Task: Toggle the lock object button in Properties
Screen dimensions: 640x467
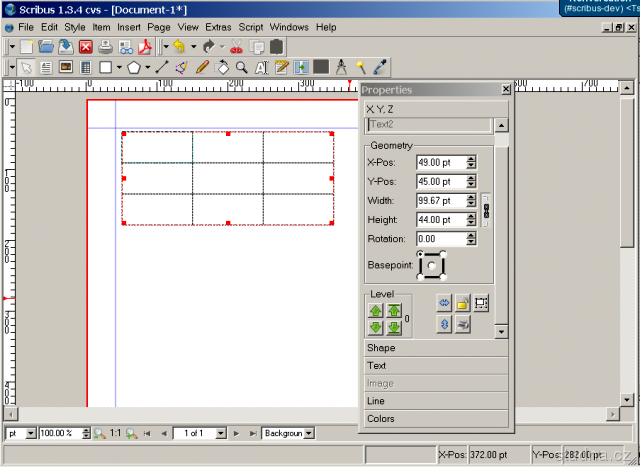Action: (463, 303)
